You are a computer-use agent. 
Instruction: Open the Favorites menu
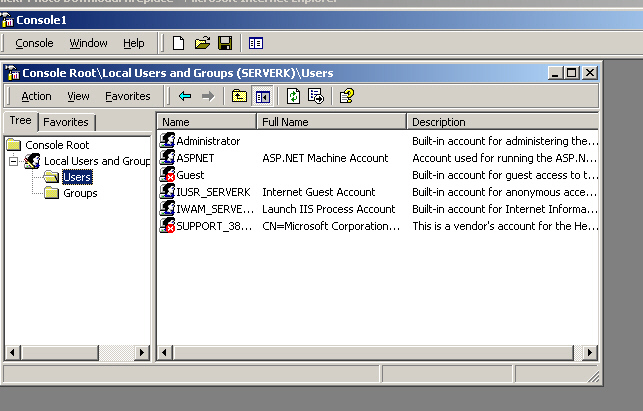[128, 96]
